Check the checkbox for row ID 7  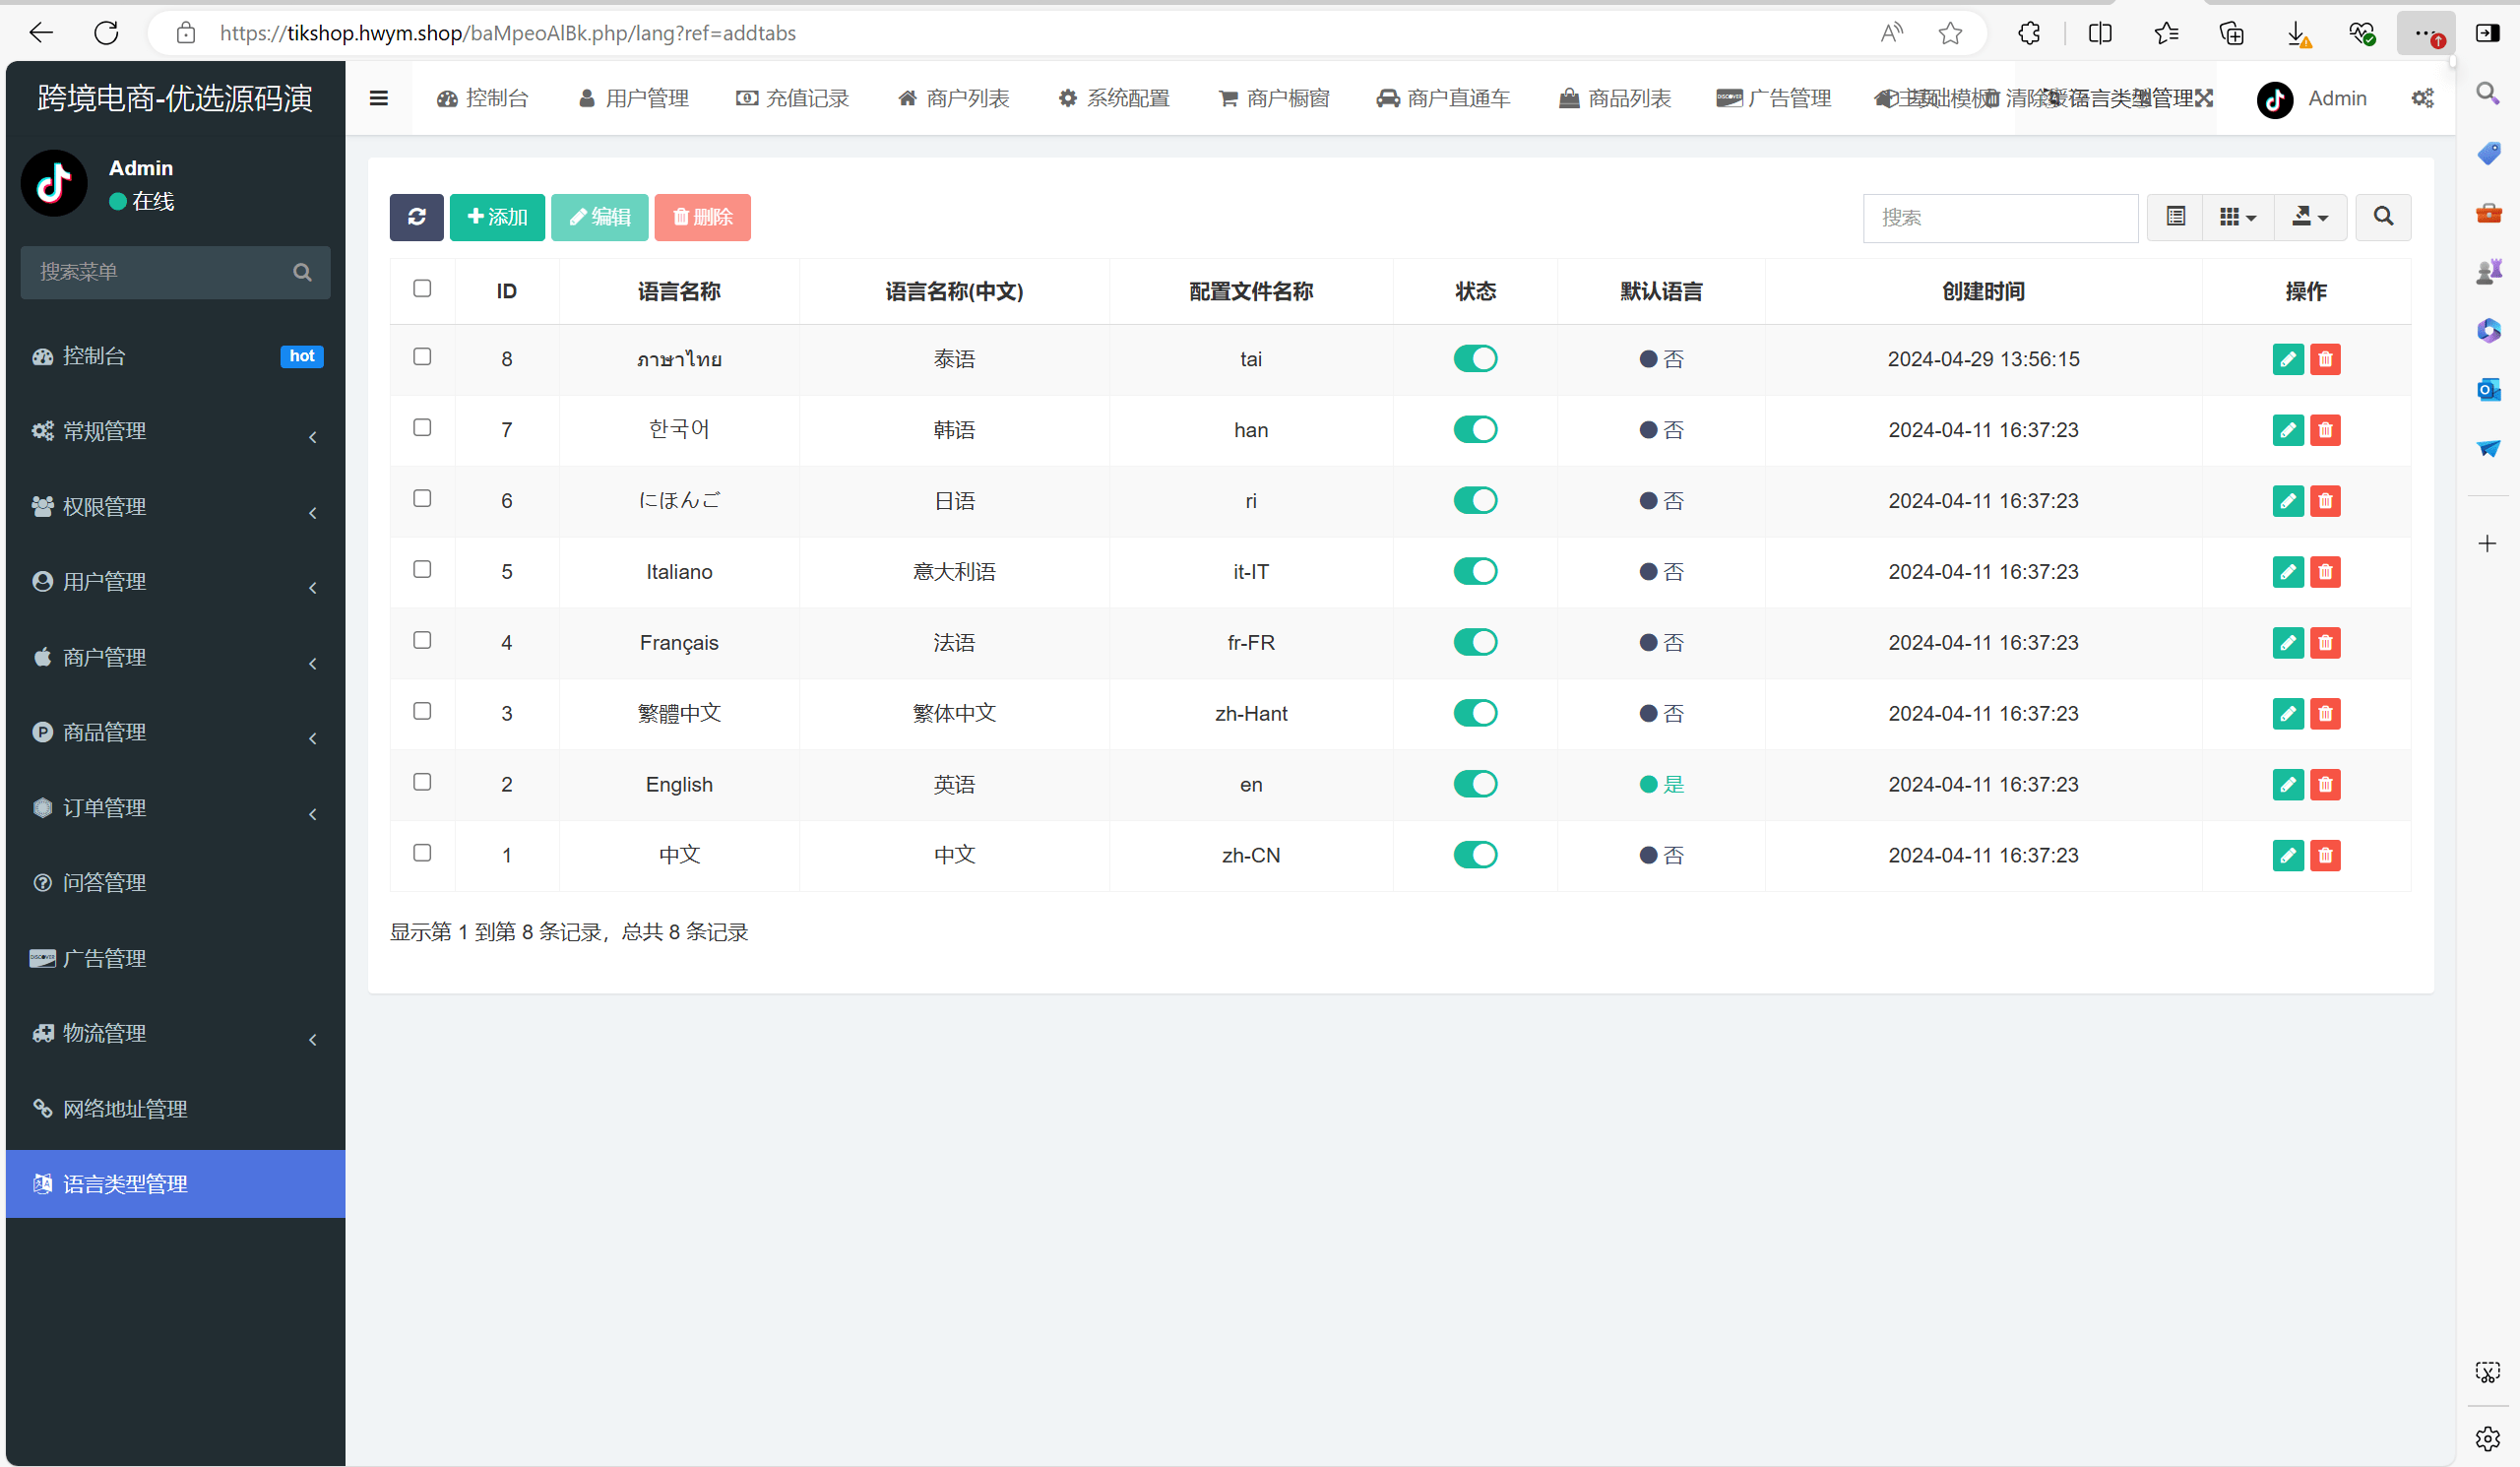tap(422, 428)
